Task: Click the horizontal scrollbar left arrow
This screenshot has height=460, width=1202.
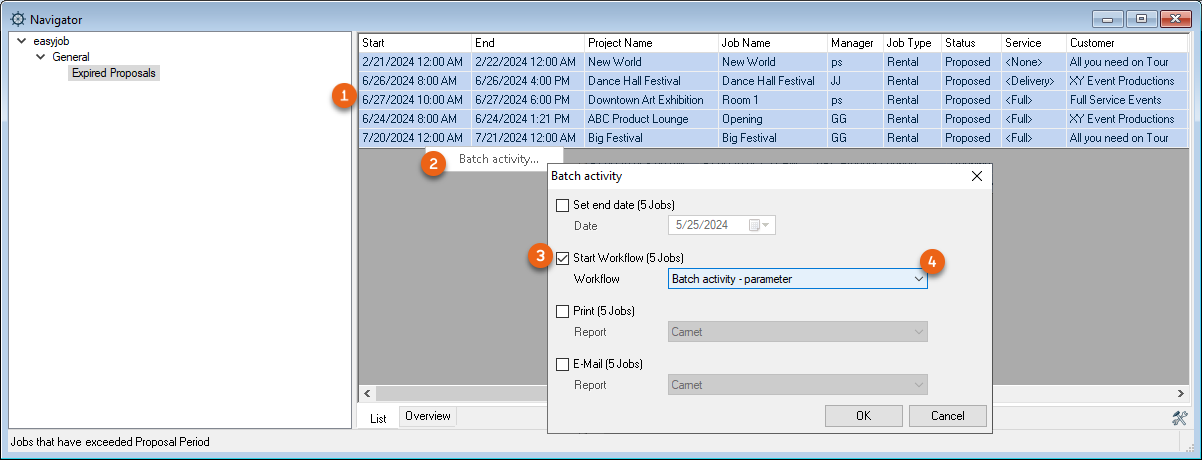Action: [366, 394]
